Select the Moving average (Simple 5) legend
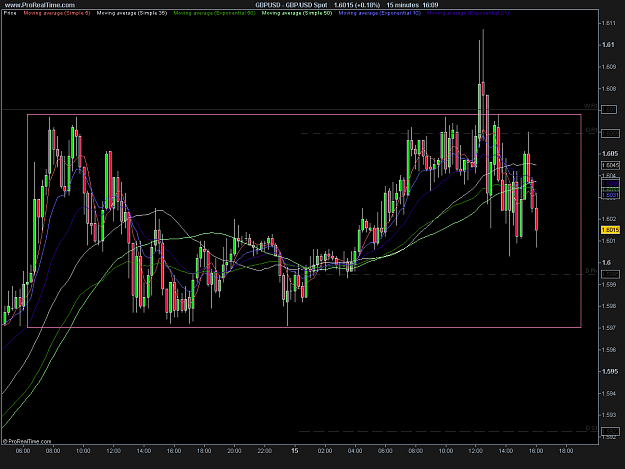Image resolution: width=625 pixels, height=469 pixels. click(x=57, y=13)
